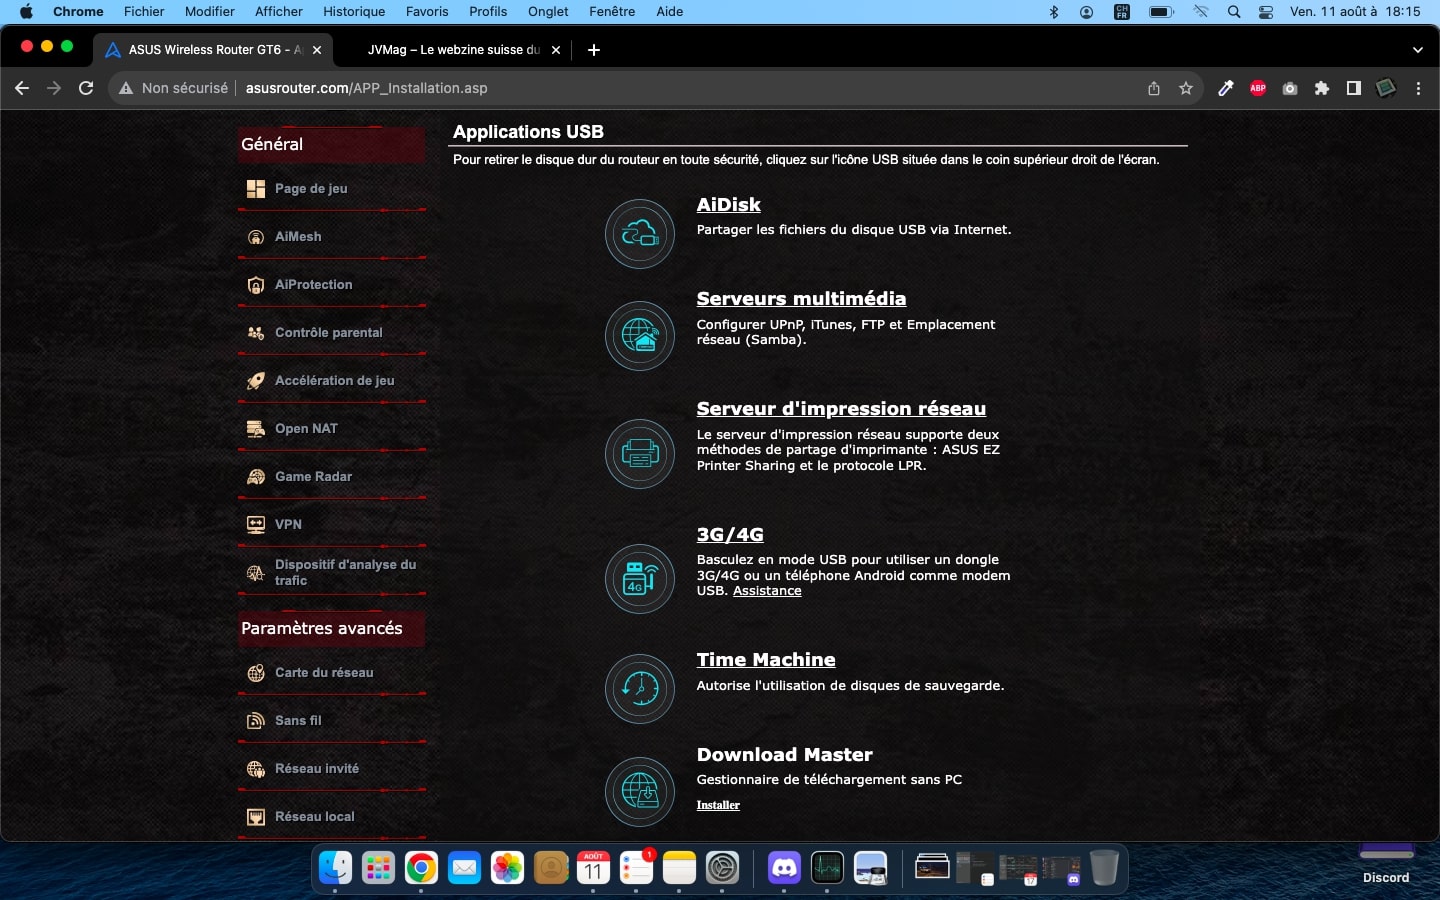Open the Afficher menu
The height and width of the screenshot is (900, 1440).
click(279, 11)
